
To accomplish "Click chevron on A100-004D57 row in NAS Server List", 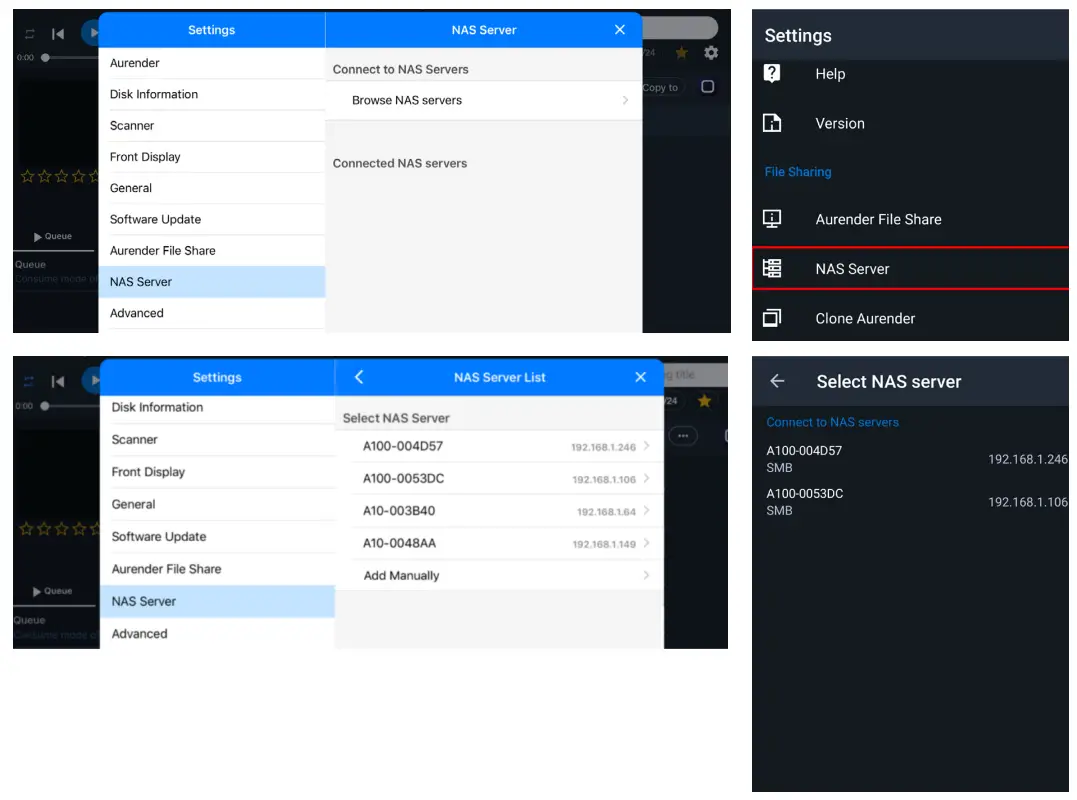I will pyautogui.click(x=646, y=446).
